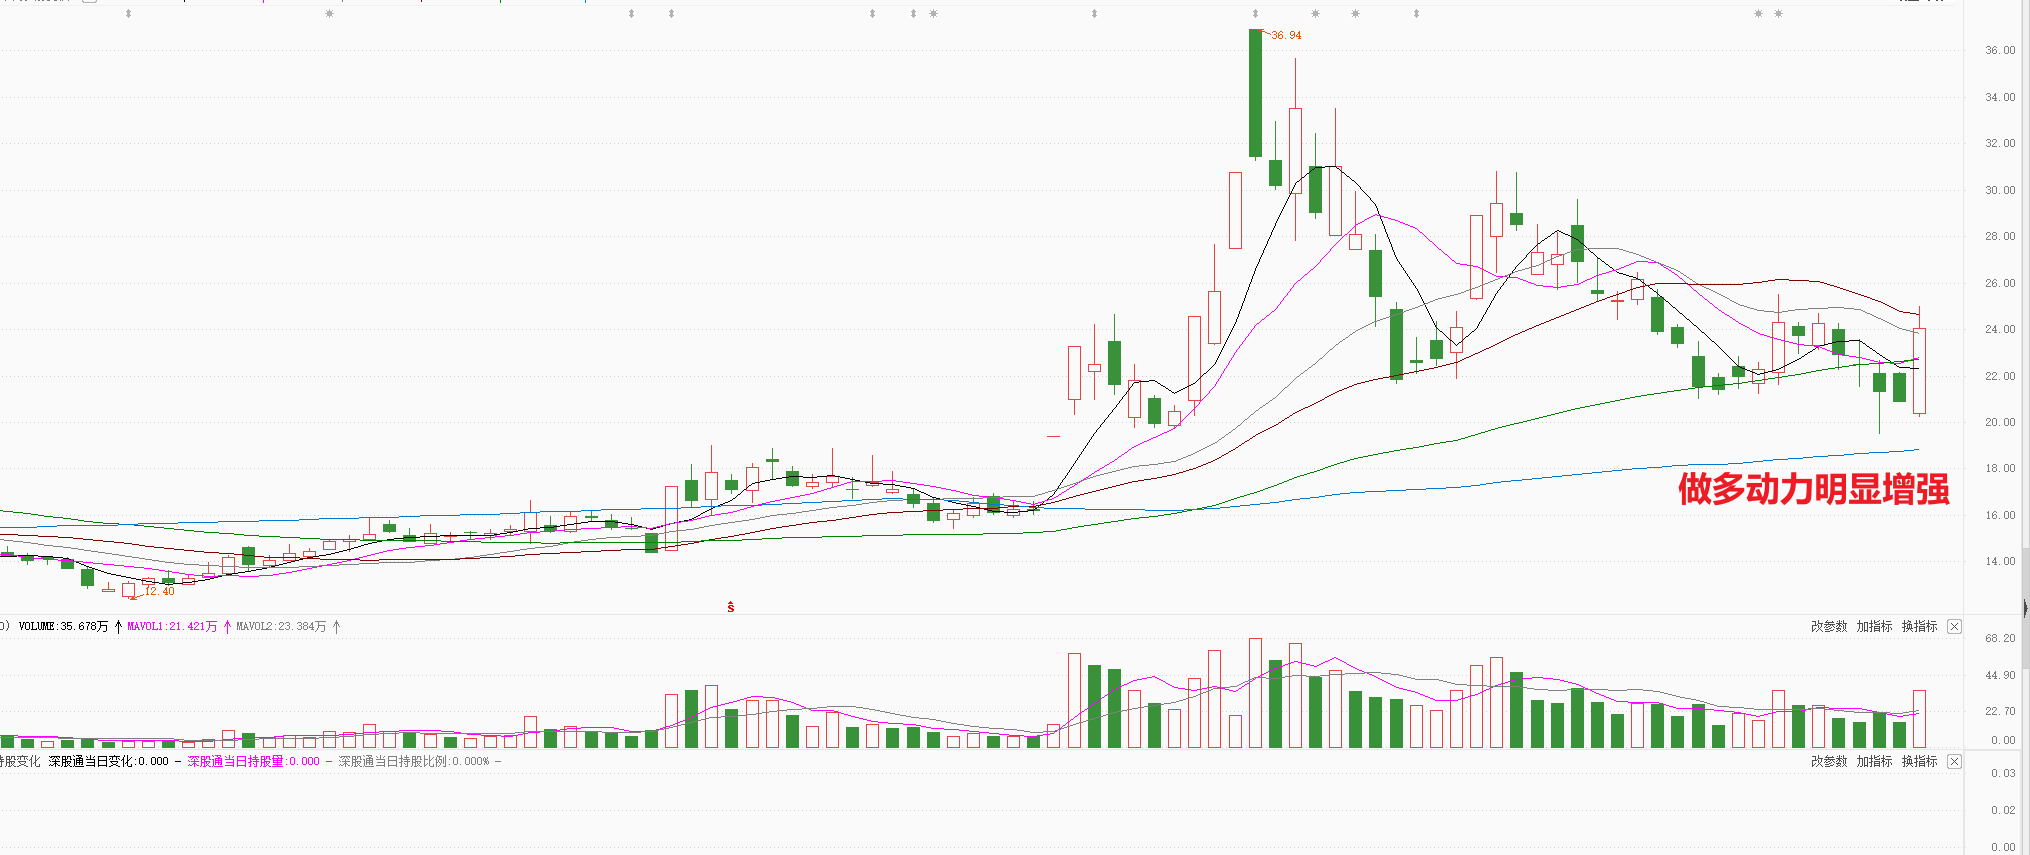This screenshot has height=855, width=2030.
Task: Click the up arrow beside MAVOL1:21.421万
Action: [x=227, y=627]
